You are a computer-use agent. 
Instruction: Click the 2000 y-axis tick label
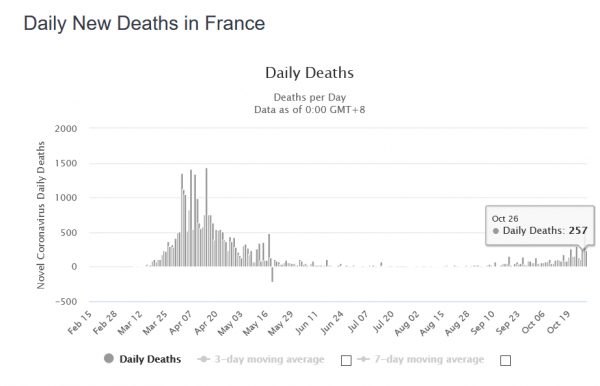click(x=66, y=129)
